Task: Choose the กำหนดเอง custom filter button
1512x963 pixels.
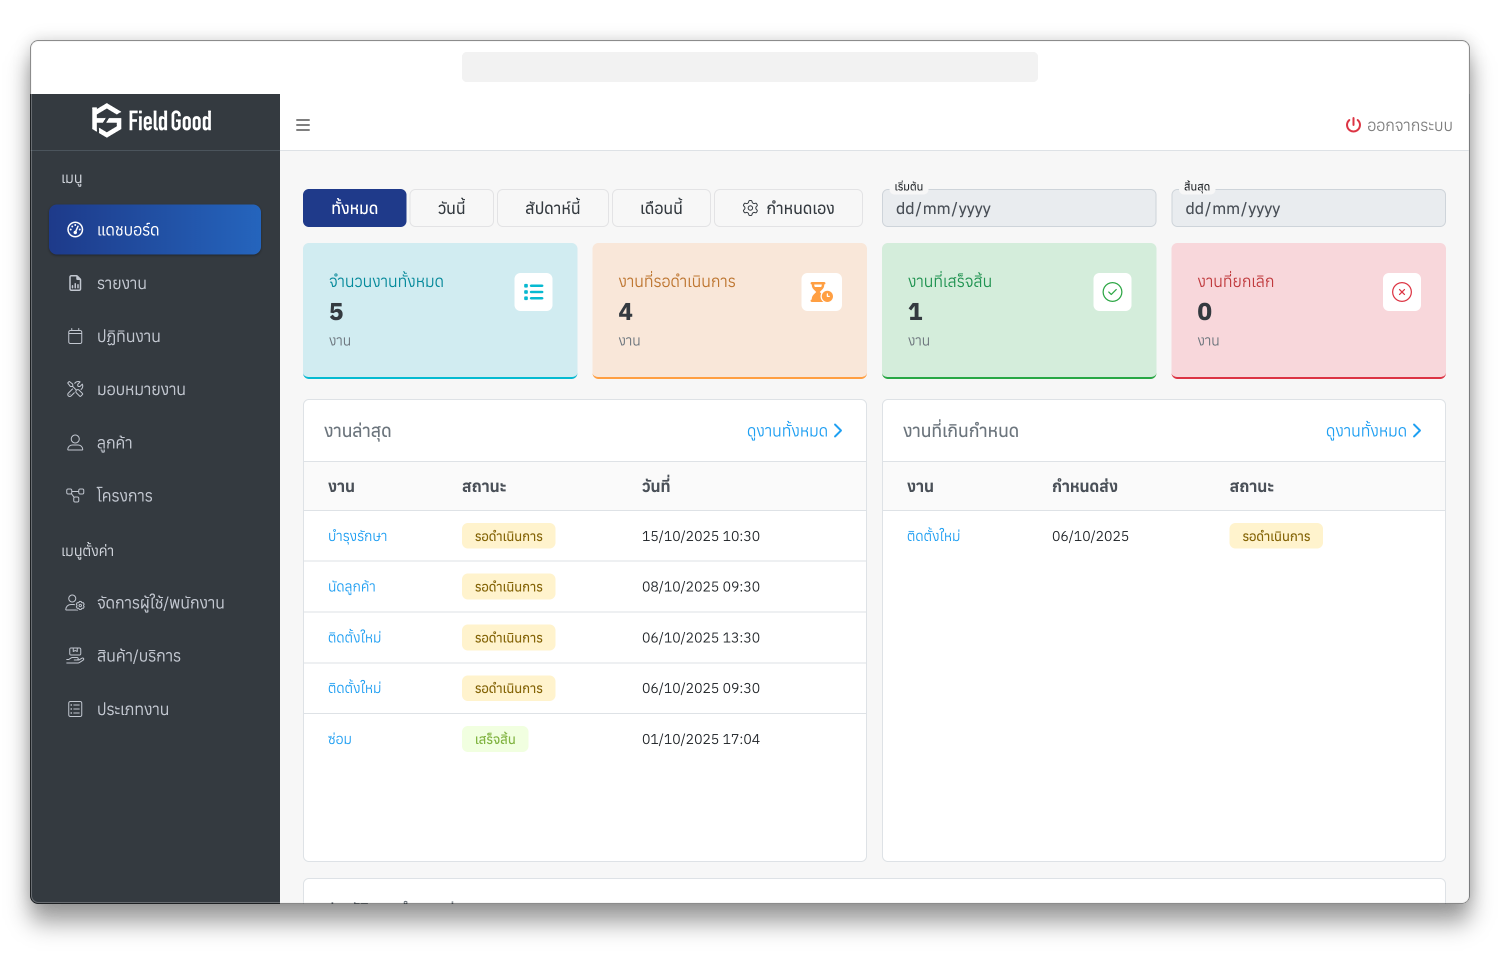Action: click(788, 208)
